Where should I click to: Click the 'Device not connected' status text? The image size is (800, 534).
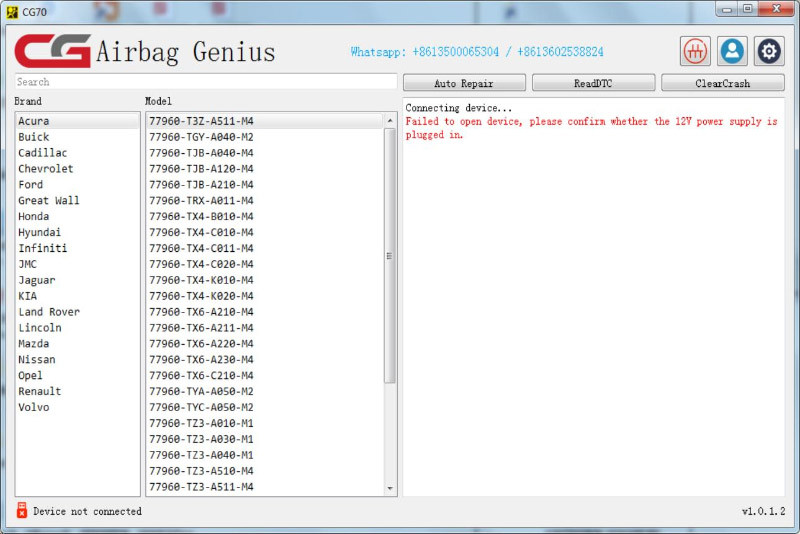pyautogui.click(x=87, y=511)
